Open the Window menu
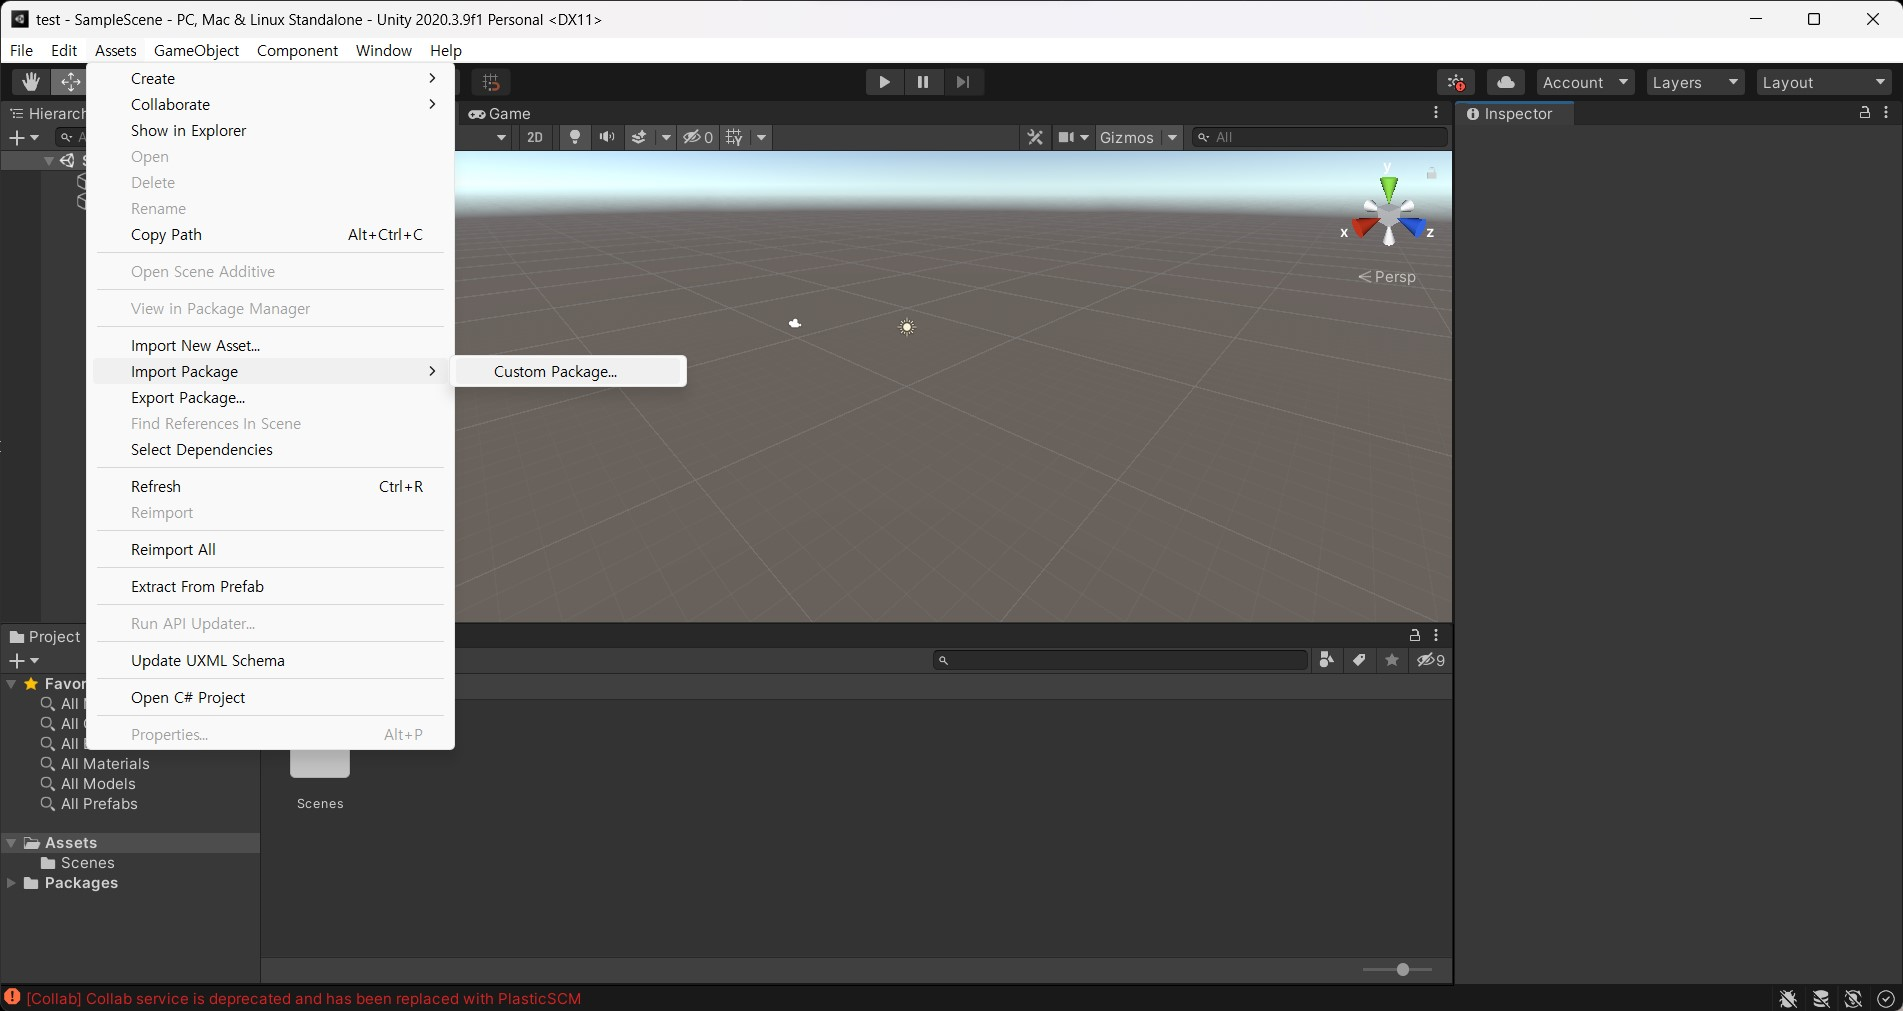The image size is (1903, 1011). [383, 50]
